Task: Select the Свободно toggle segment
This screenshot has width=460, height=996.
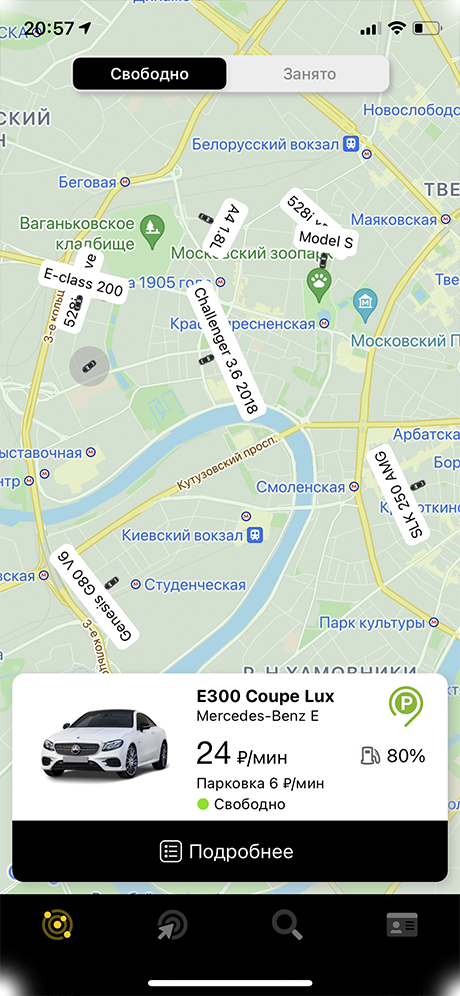Action: 149,74
